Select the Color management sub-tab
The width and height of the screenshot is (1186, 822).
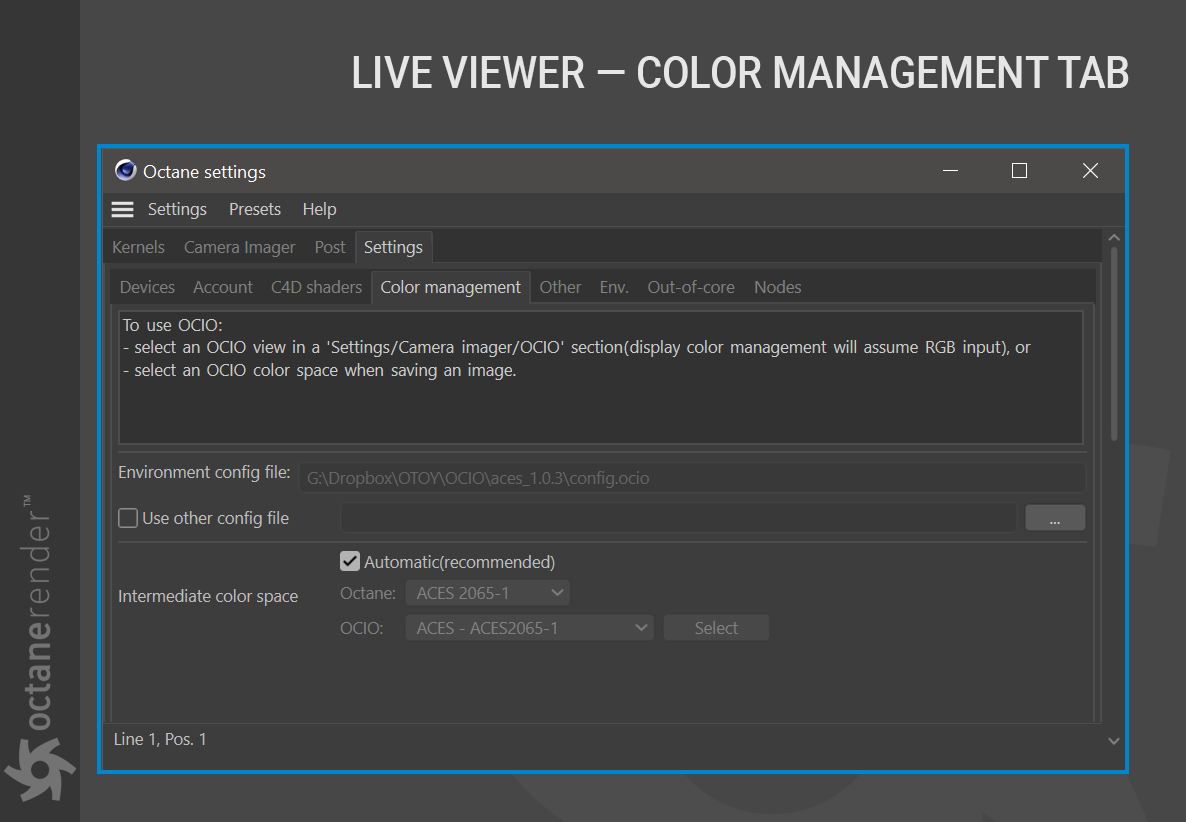click(451, 287)
